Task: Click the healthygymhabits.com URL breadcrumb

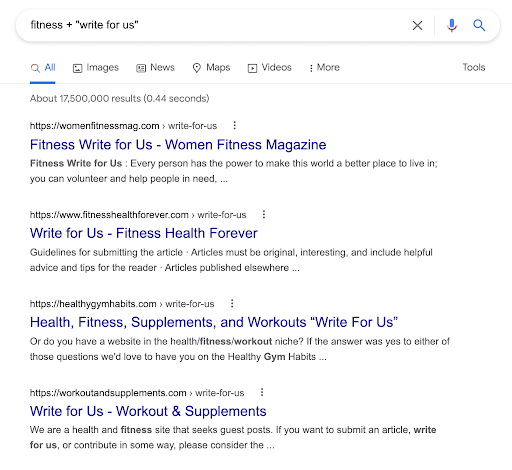Action: pyautogui.click(x=122, y=304)
